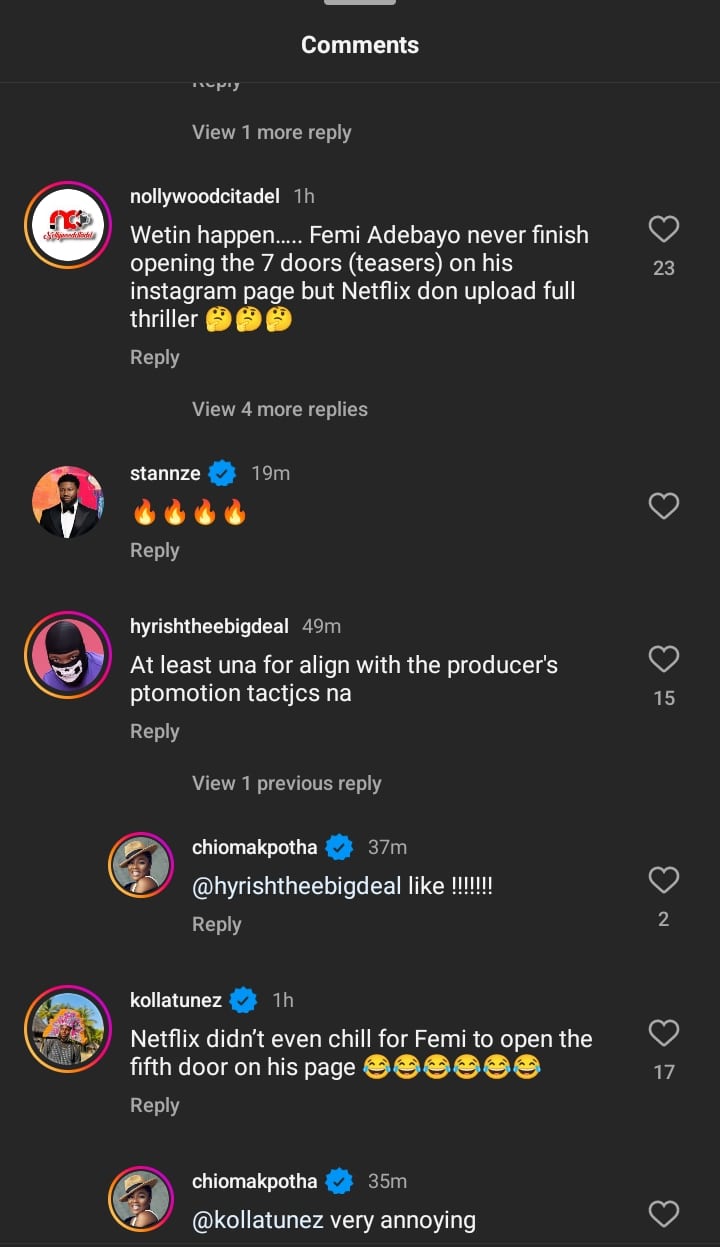Screen dimensions: 720x1247
Task: Heart kollatunez's fifth door comment
Action: (664, 1033)
